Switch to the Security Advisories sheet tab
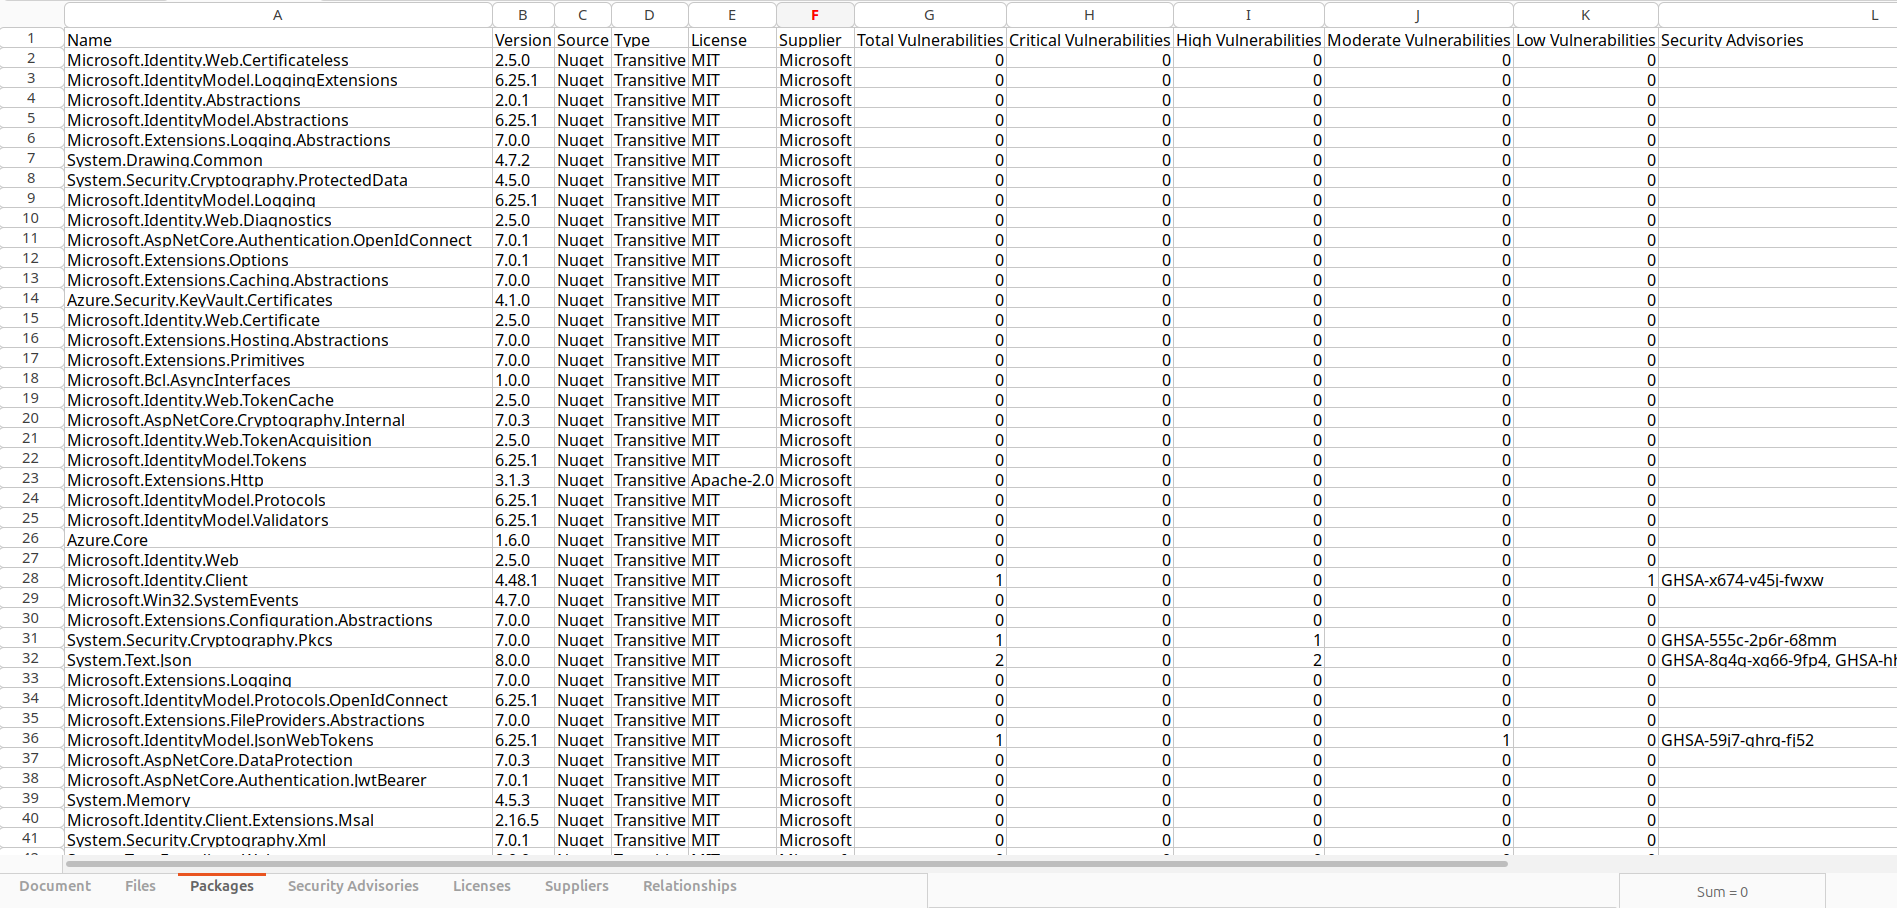The height and width of the screenshot is (908, 1897). click(x=352, y=886)
